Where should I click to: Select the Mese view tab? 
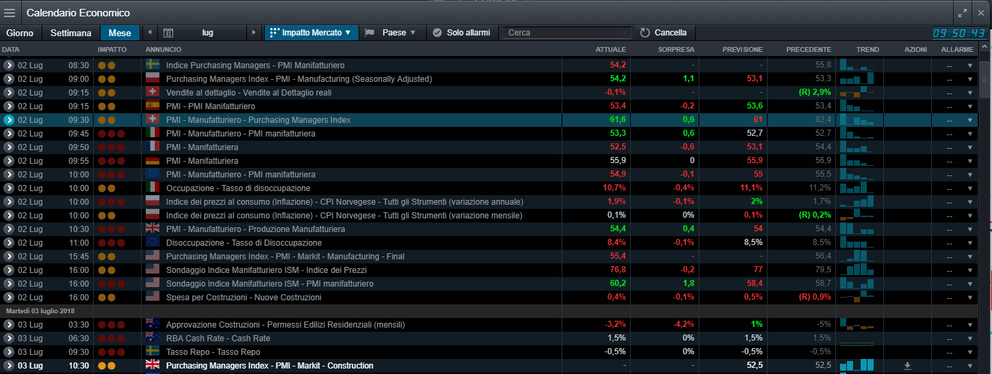(x=120, y=32)
